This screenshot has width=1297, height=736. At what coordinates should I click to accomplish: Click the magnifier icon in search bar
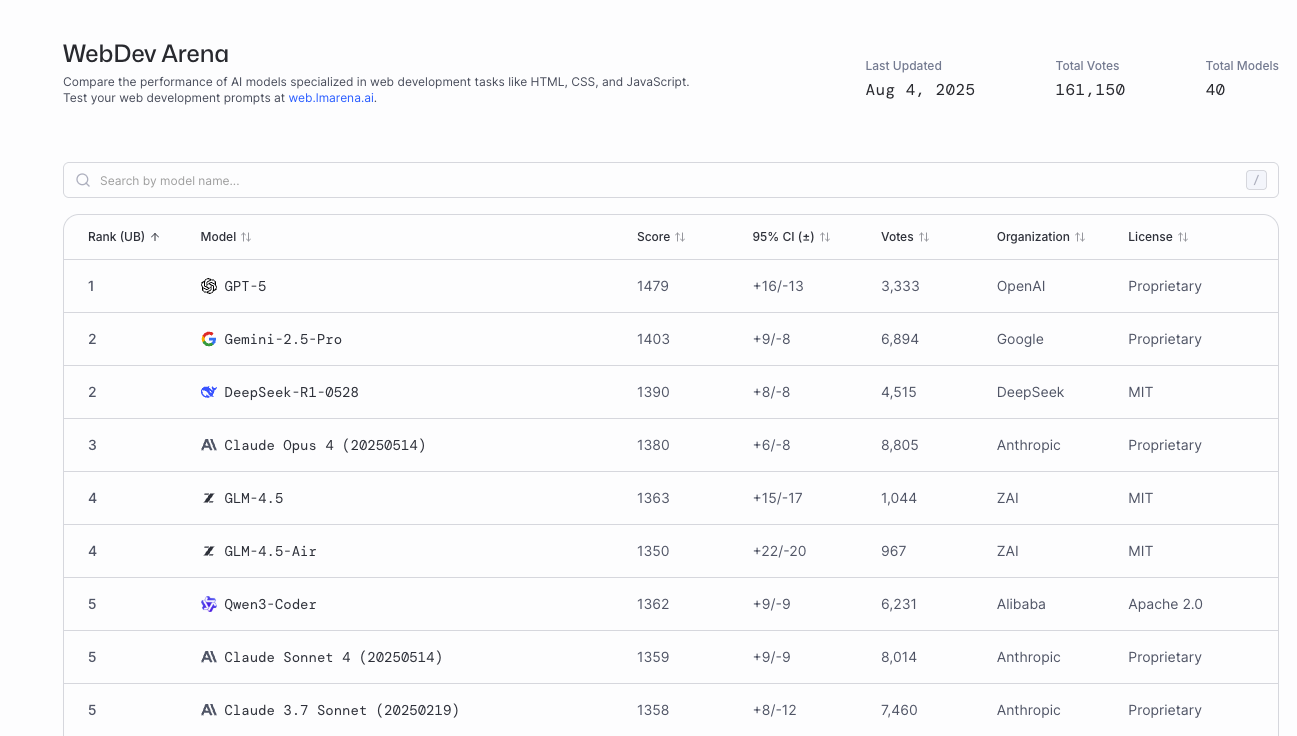tap(83, 181)
